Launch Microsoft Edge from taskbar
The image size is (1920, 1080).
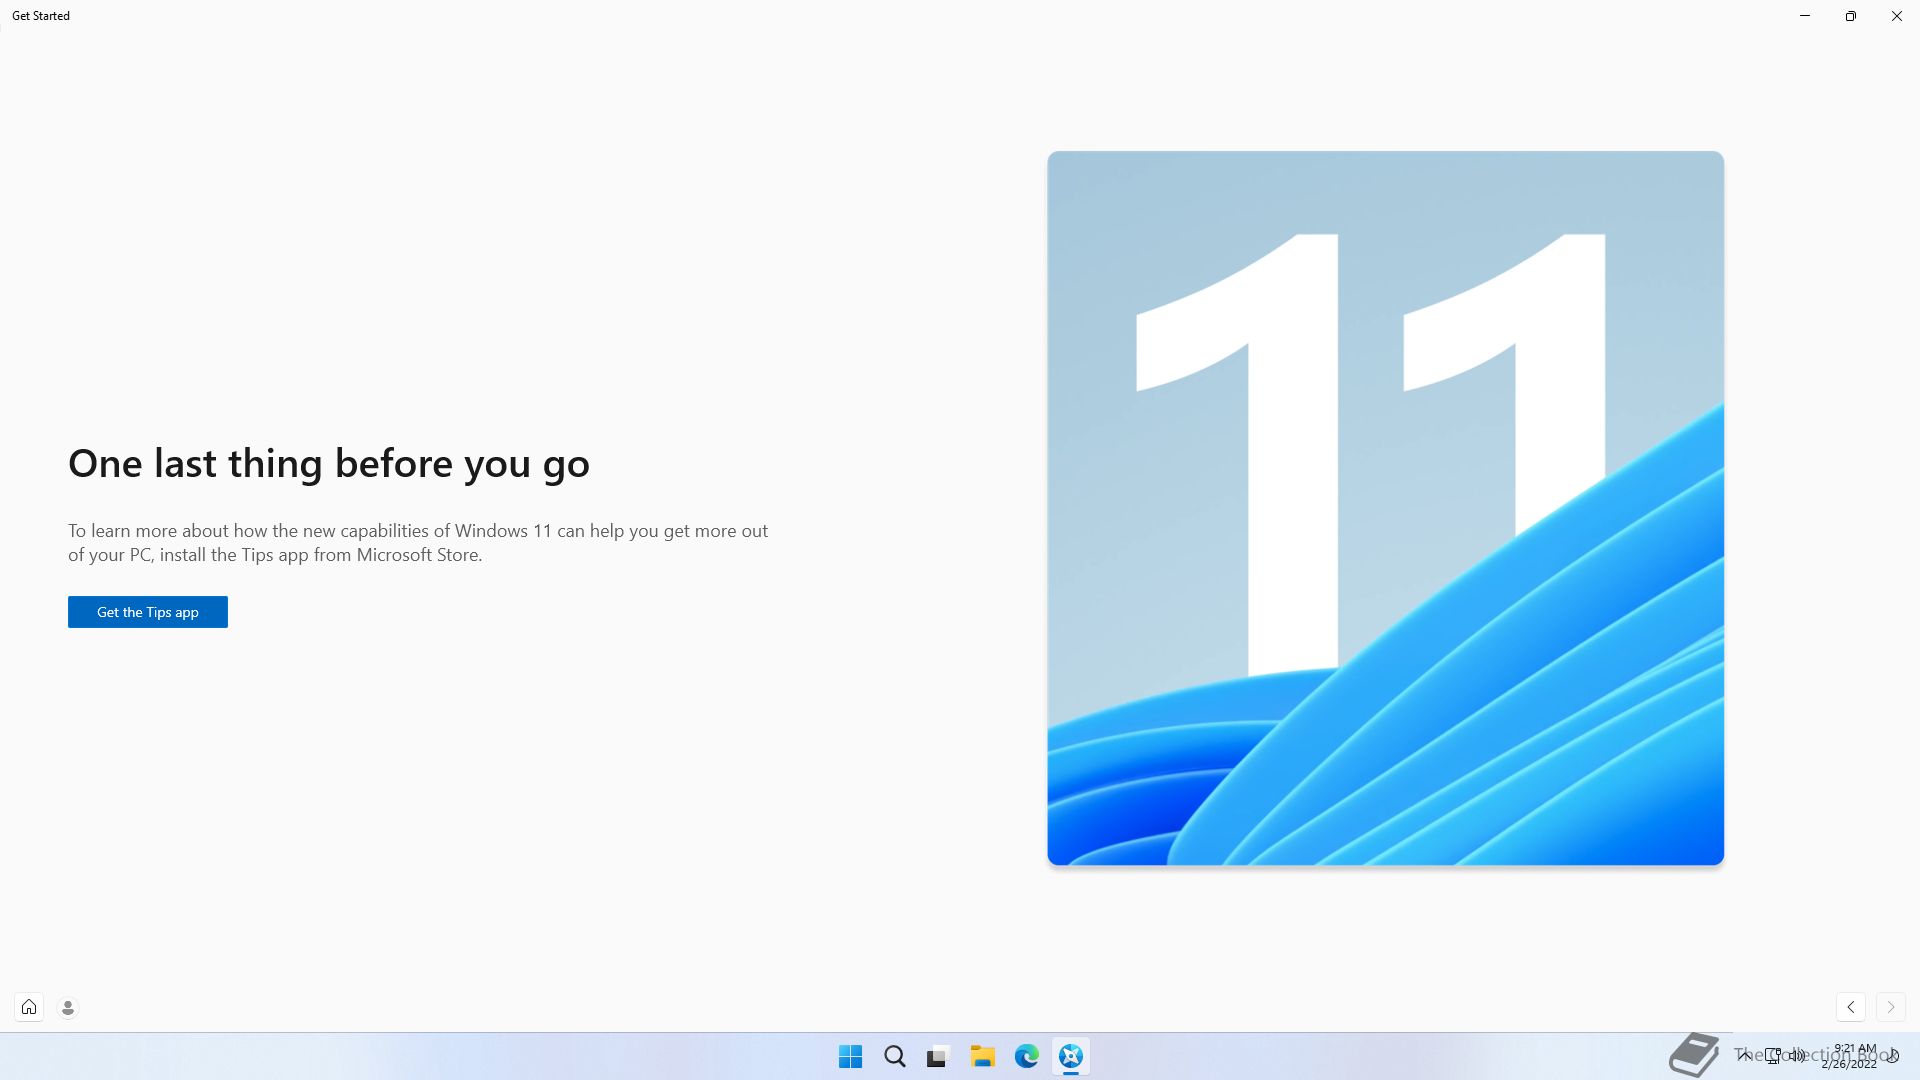(1026, 1056)
